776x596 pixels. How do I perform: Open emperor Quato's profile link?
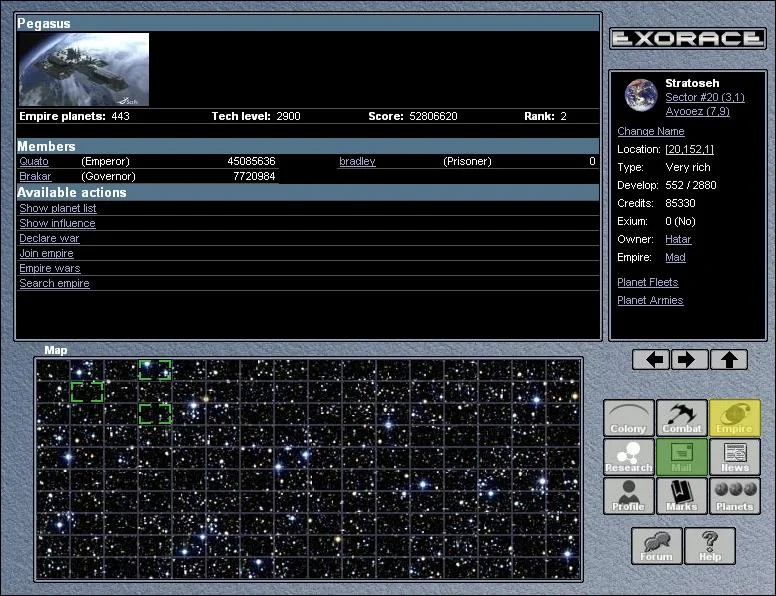[34, 162]
